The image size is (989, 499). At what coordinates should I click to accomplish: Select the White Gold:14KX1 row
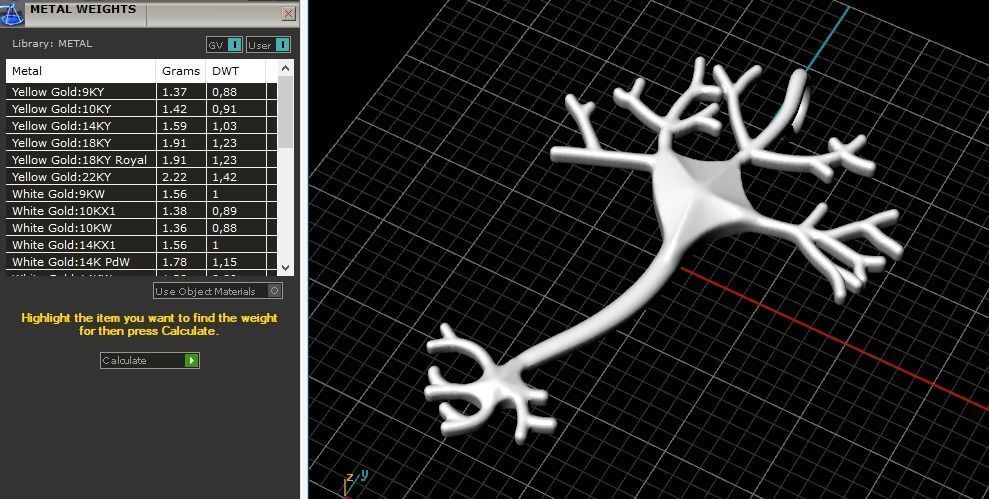tap(141, 245)
